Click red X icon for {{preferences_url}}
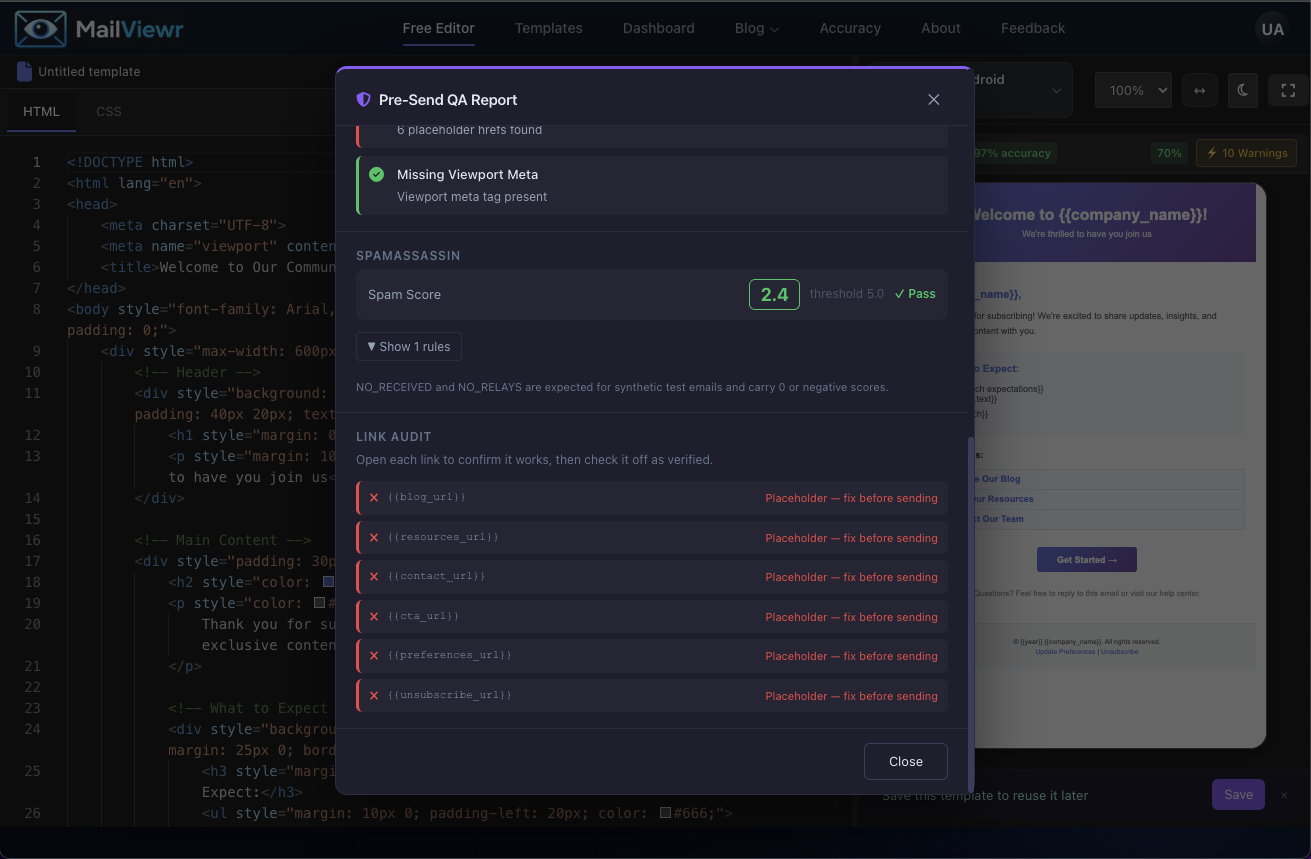This screenshot has height=859, width=1311. (374, 655)
